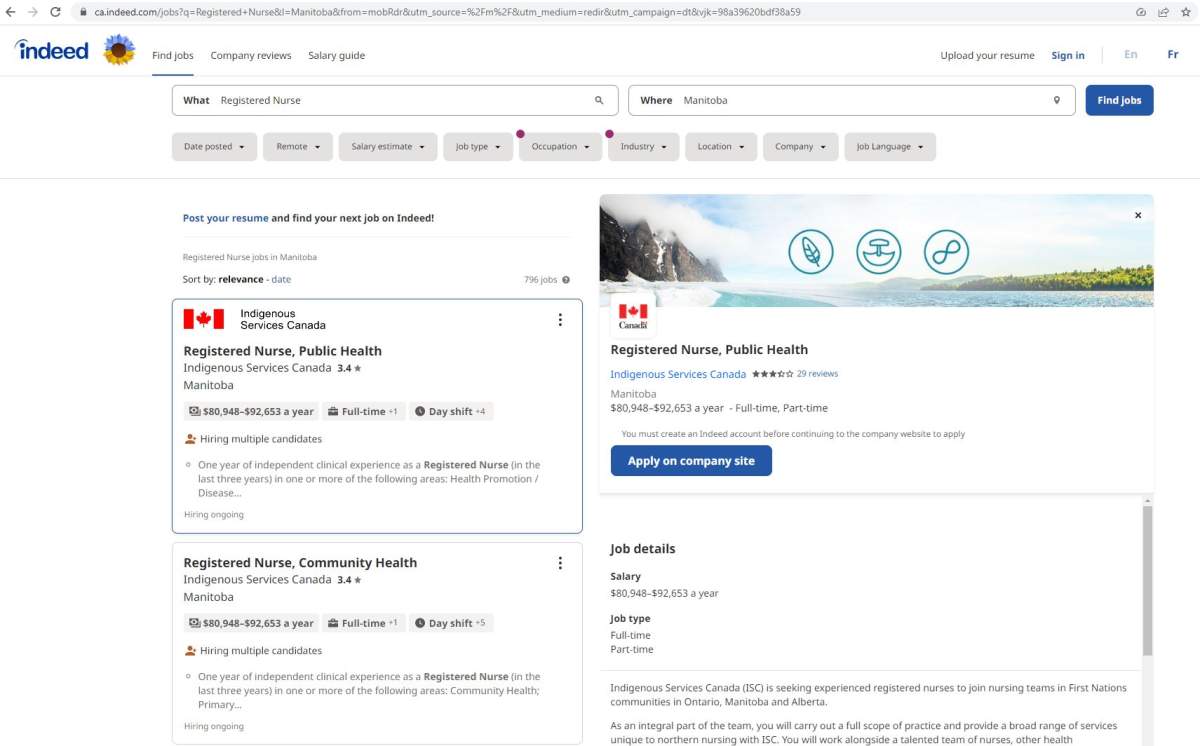Click the Sign in link
This screenshot has width=1200, height=746.
[1068, 56]
